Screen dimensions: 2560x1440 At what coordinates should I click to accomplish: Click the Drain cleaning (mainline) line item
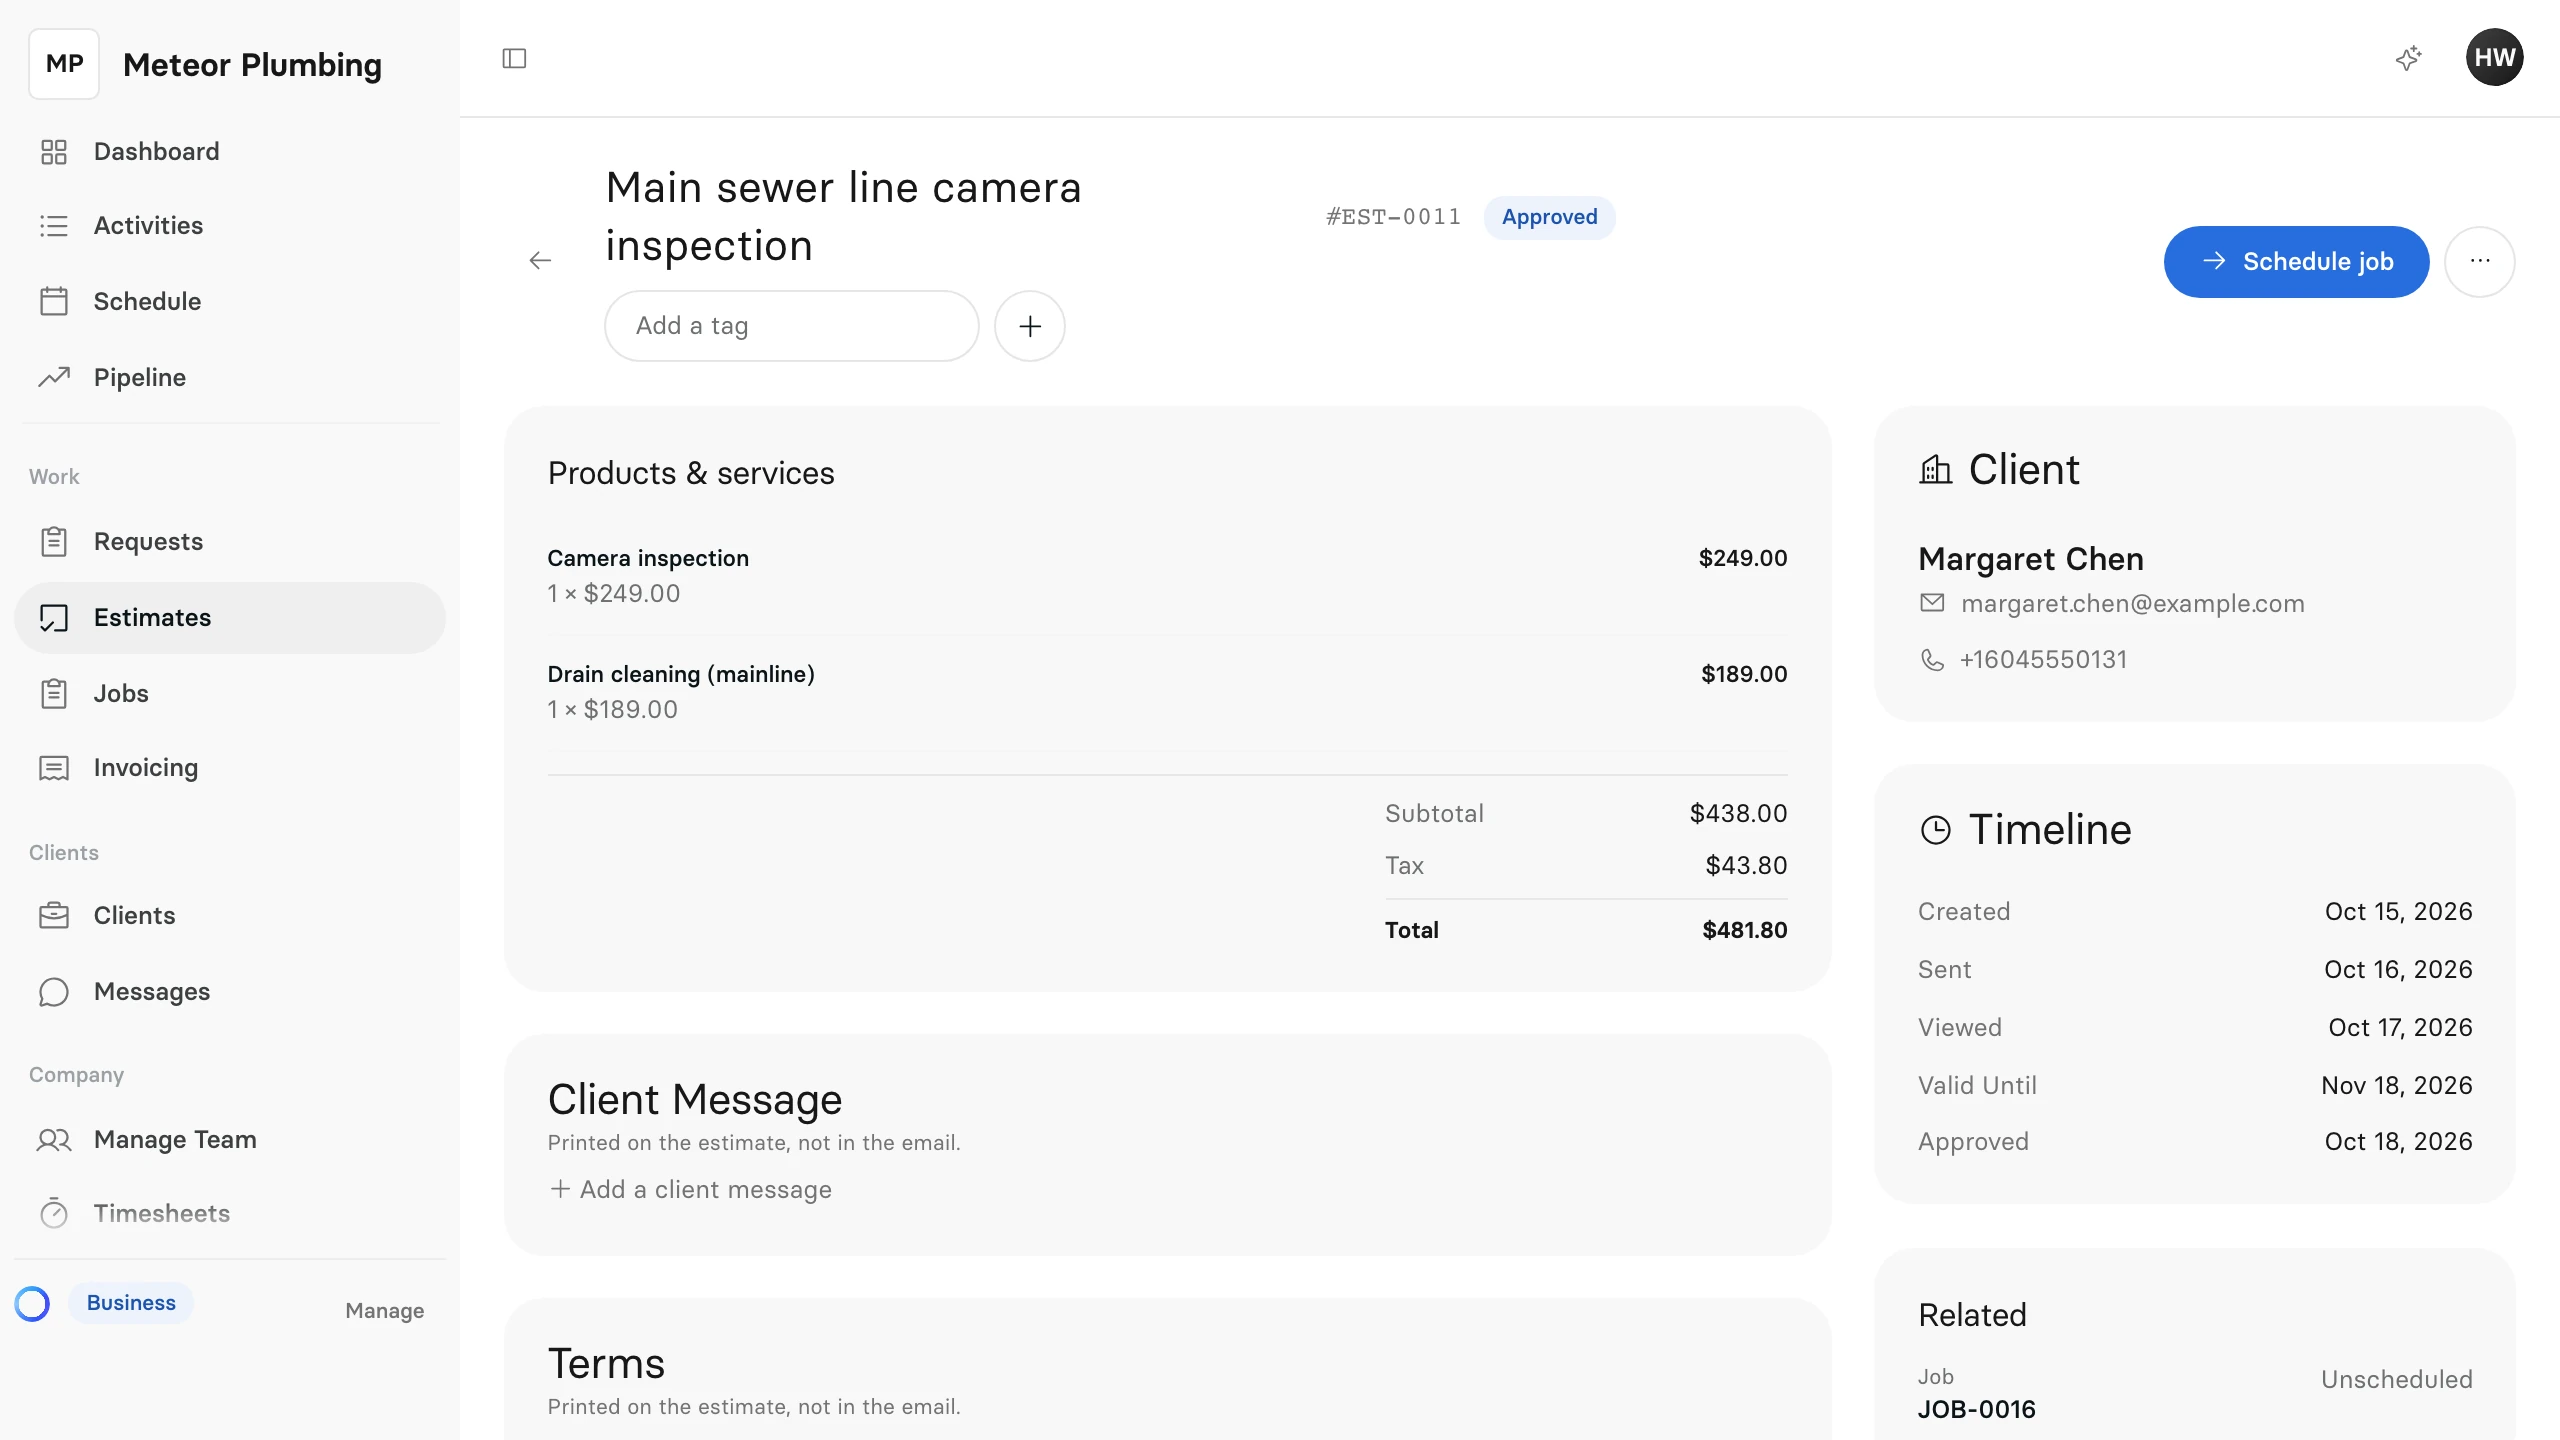(1167, 692)
